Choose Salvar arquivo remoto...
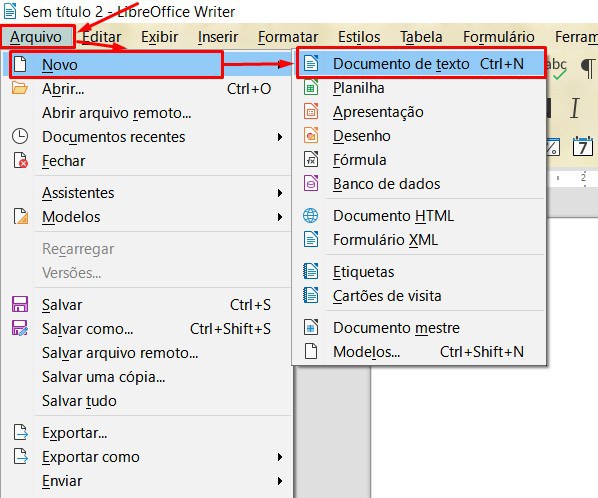 [x=147, y=353]
